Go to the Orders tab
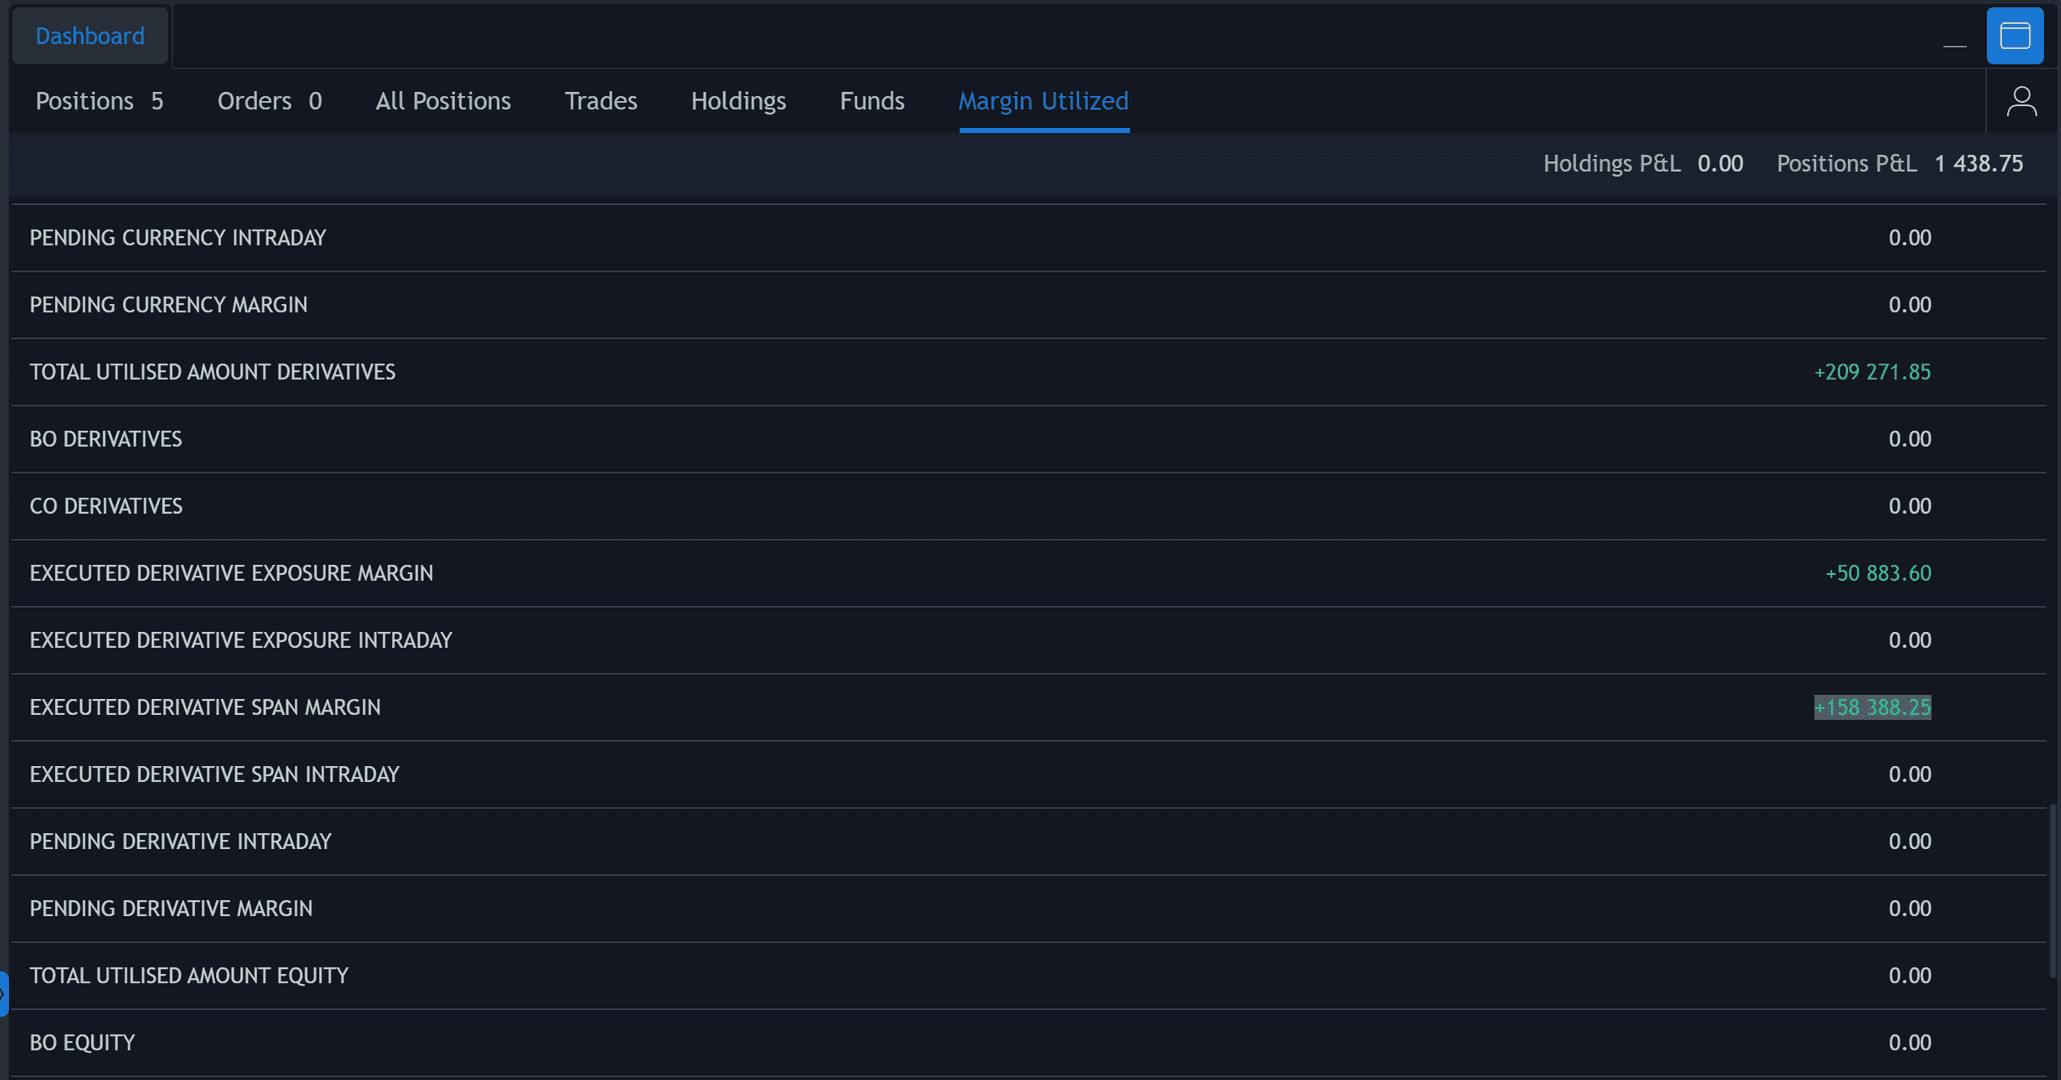 tap(269, 101)
